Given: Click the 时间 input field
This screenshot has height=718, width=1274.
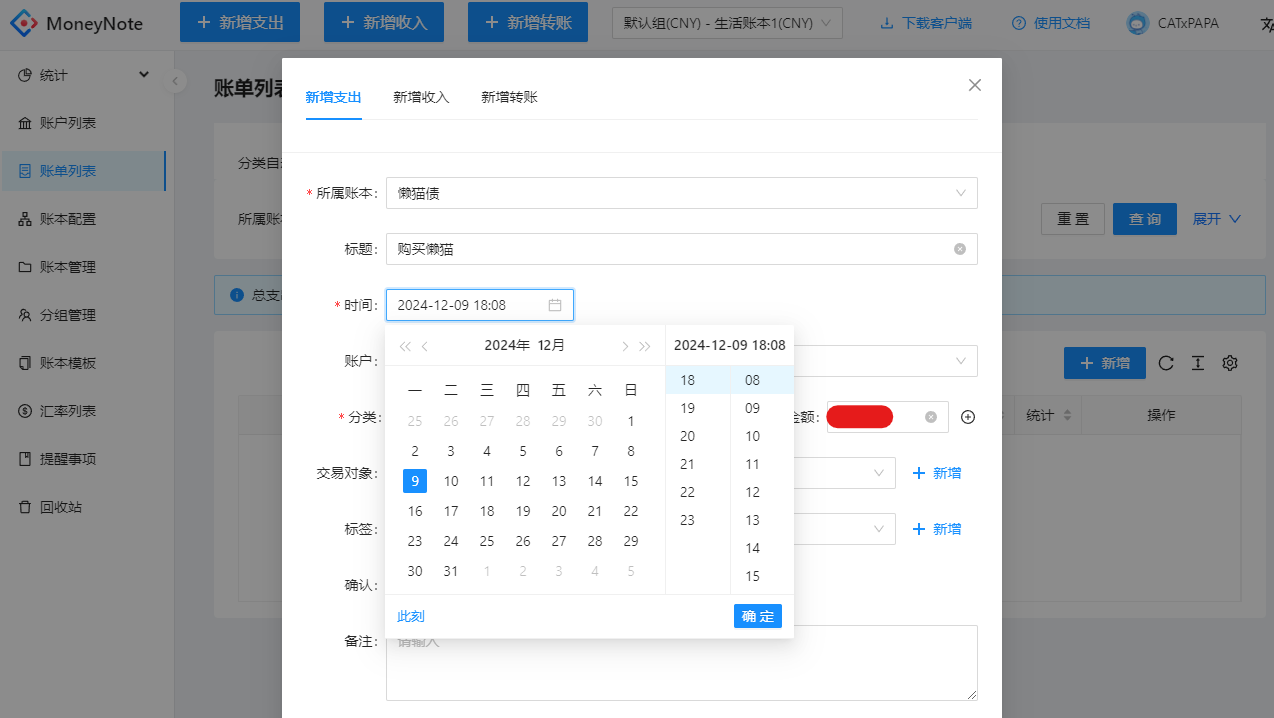Looking at the screenshot, I should coord(480,305).
